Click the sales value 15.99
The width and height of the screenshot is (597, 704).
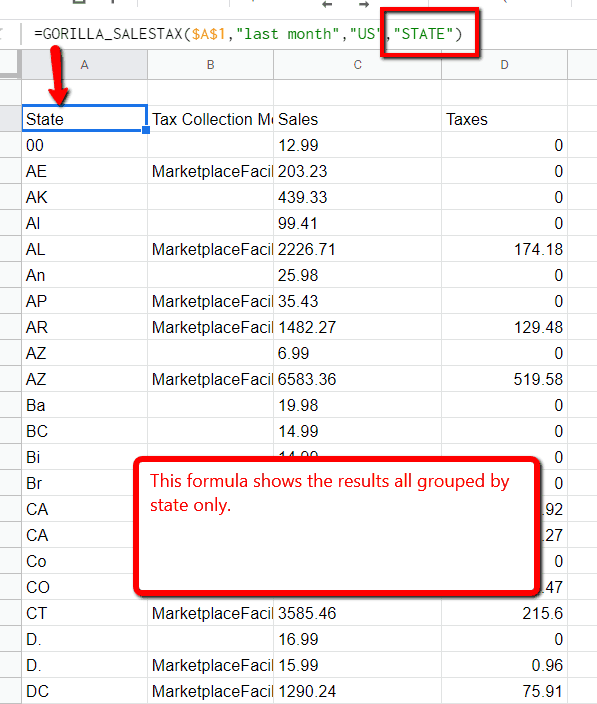click(357, 665)
